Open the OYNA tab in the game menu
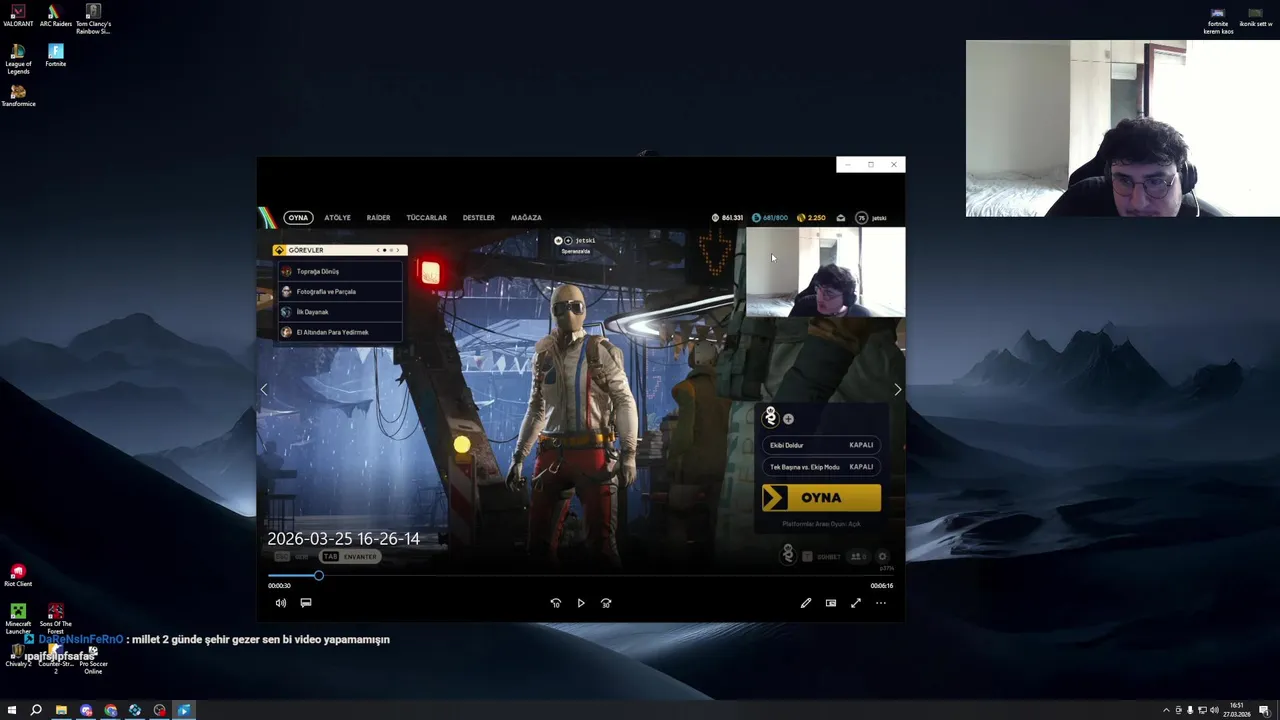Viewport: 1280px width, 720px height. [298, 218]
